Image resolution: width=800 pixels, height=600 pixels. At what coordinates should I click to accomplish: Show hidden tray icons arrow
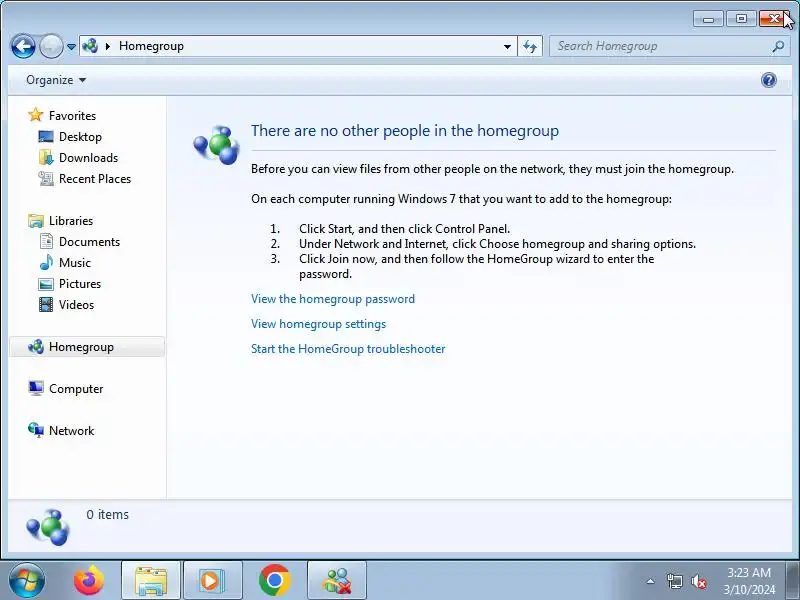(650, 581)
